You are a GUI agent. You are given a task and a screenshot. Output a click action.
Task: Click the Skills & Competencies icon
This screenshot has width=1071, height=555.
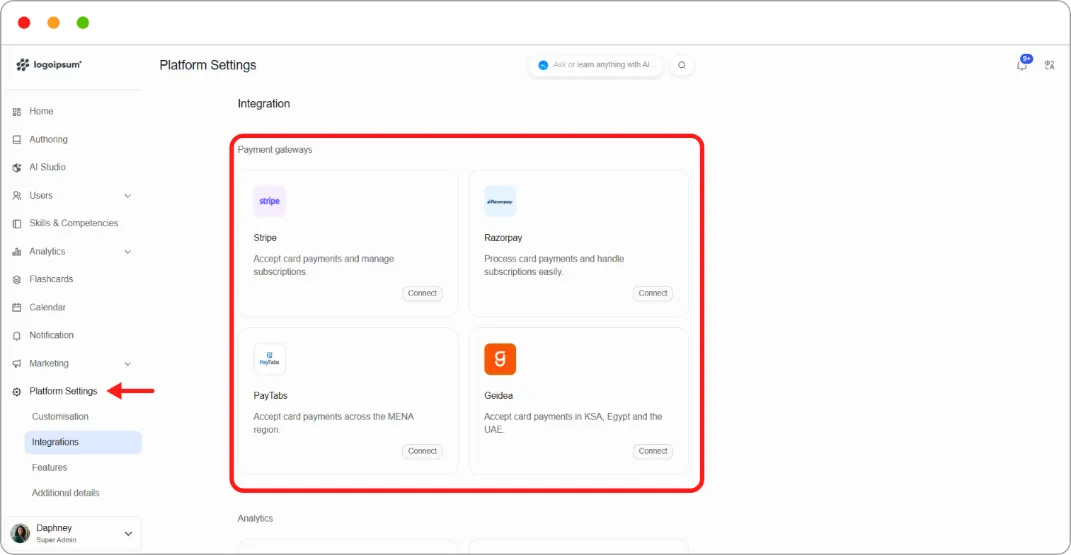point(17,223)
